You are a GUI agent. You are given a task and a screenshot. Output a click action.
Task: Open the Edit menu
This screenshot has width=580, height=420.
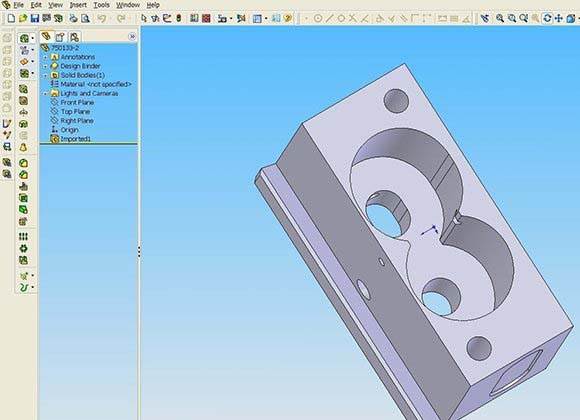coord(36,5)
